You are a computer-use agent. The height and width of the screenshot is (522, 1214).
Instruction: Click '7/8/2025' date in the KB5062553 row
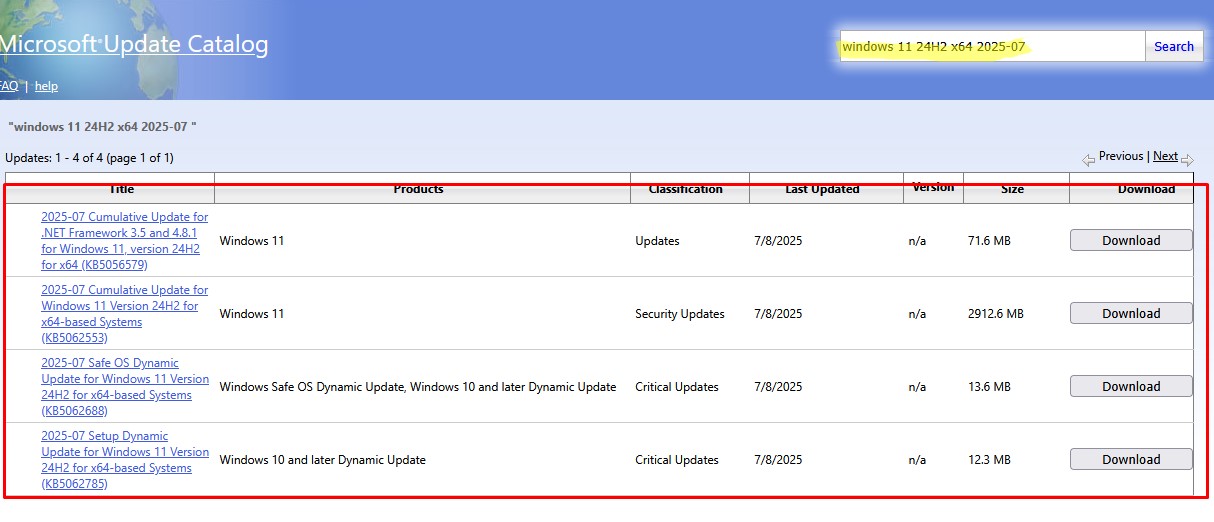tap(778, 314)
